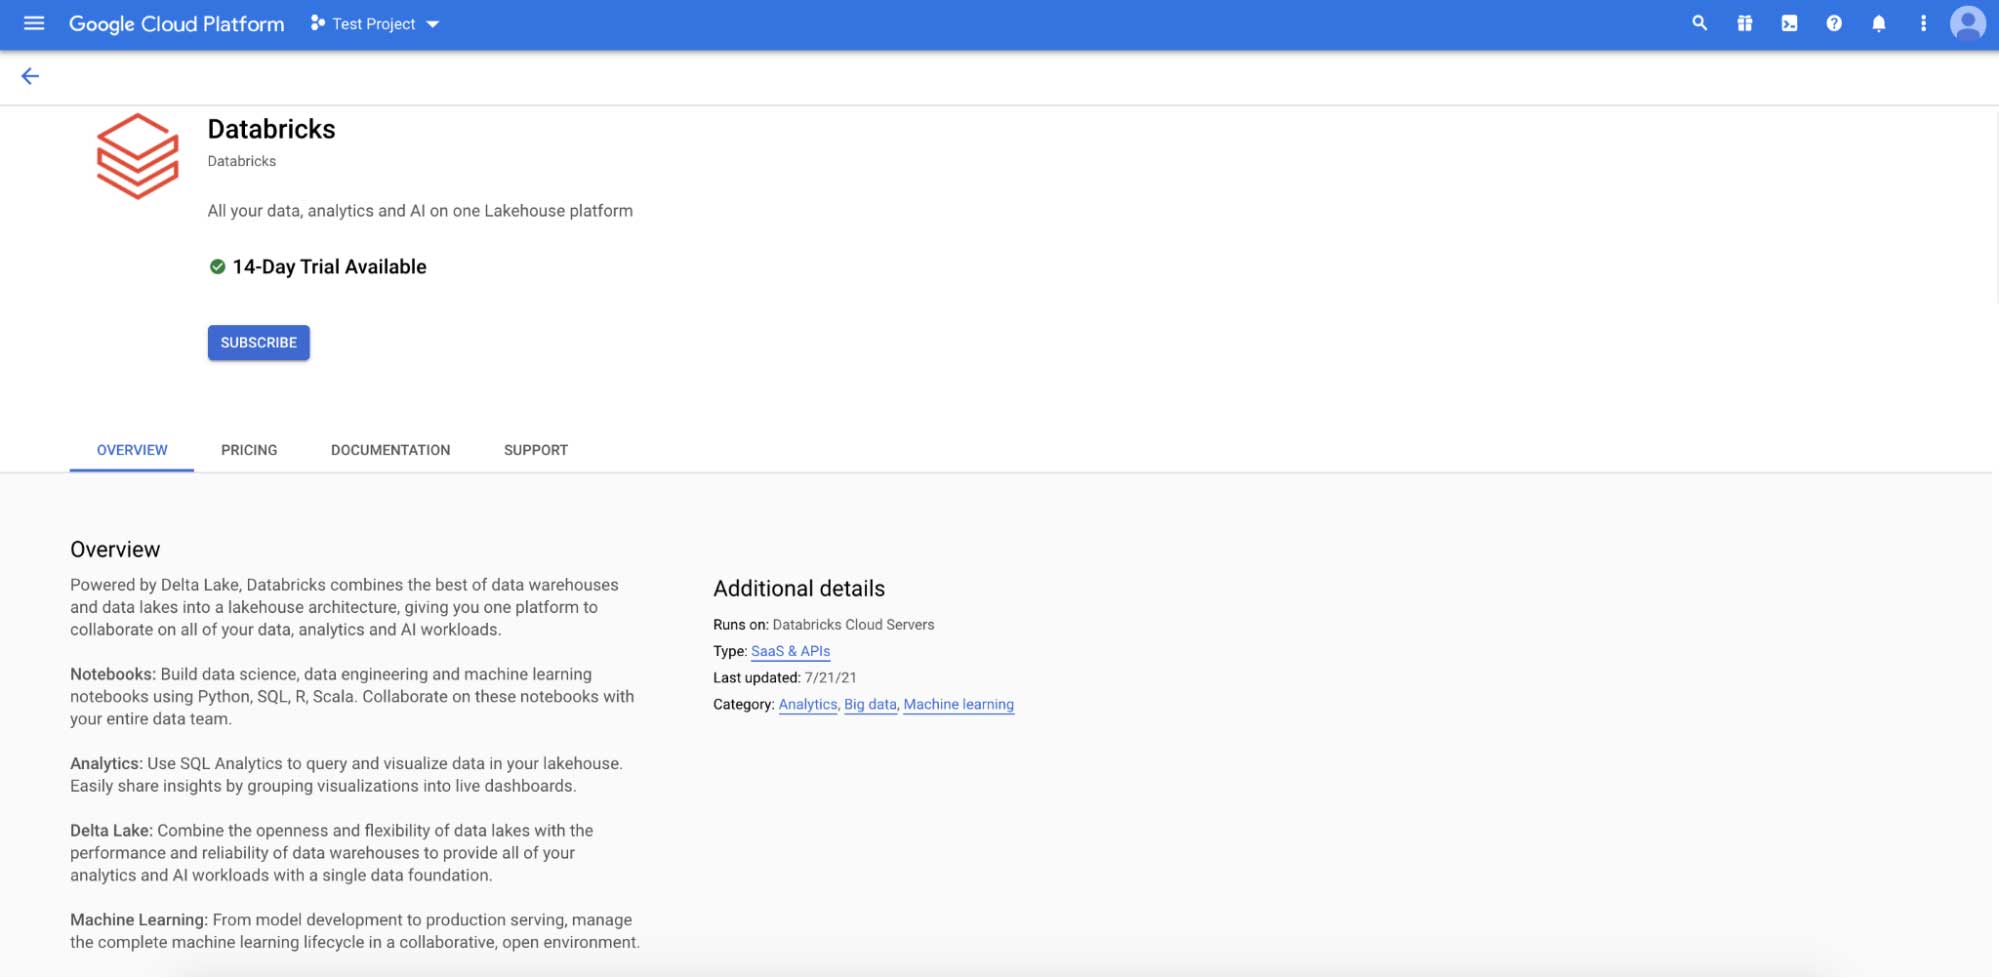Image resolution: width=1999 pixels, height=978 pixels.
Task: Expand the Test Project selector dropdown
Action: click(x=375, y=24)
